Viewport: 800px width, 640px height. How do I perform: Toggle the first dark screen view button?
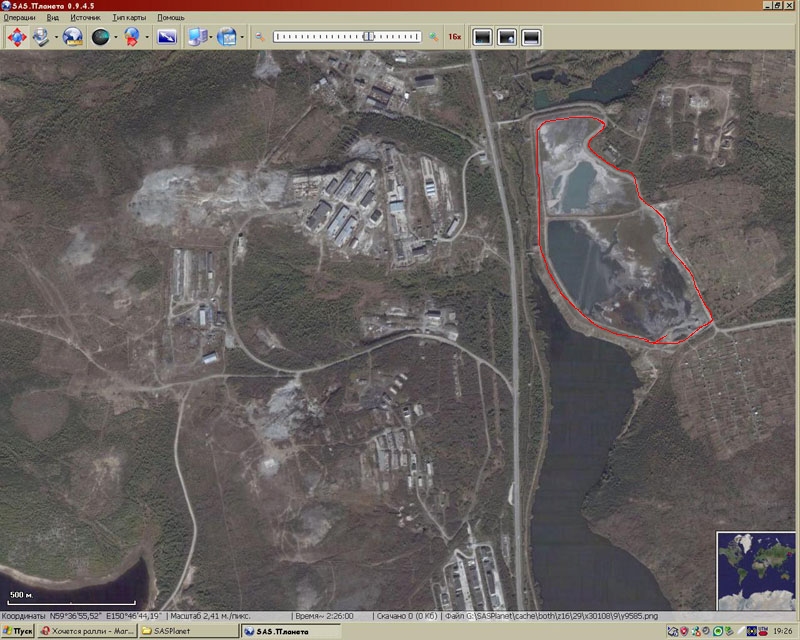tap(483, 37)
